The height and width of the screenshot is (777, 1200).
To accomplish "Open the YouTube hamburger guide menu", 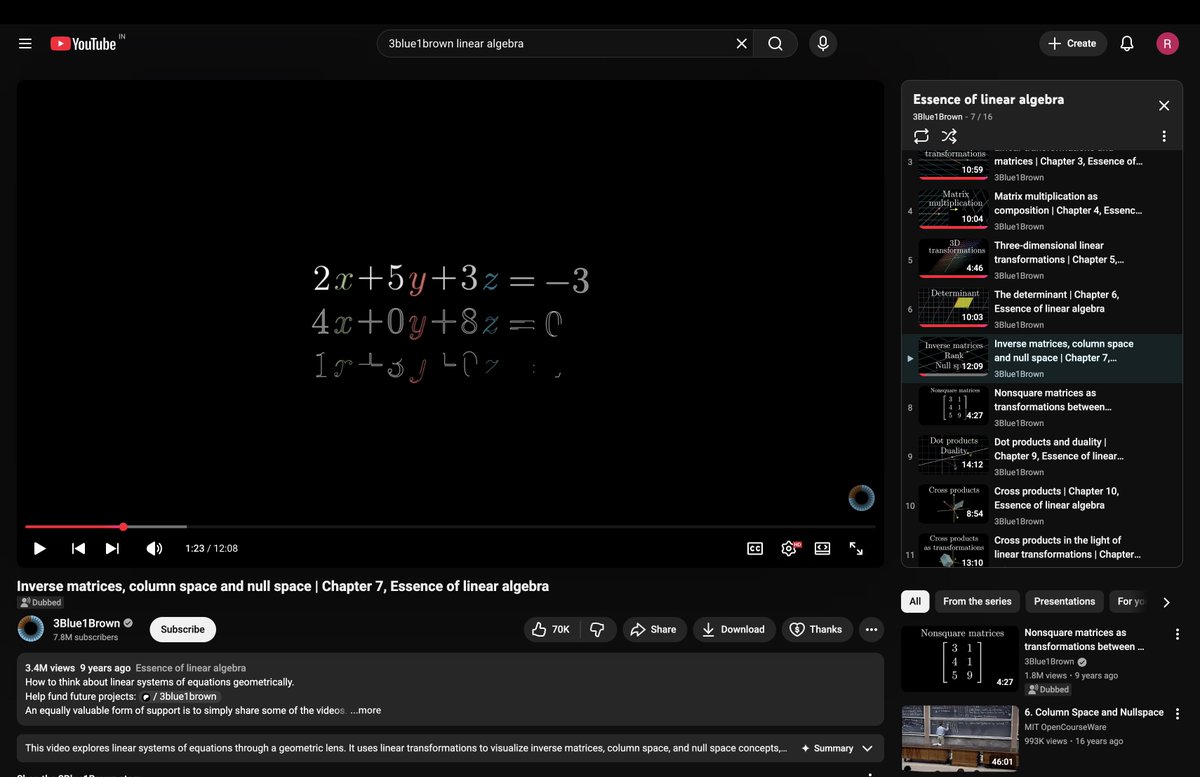I will (x=25, y=44).
